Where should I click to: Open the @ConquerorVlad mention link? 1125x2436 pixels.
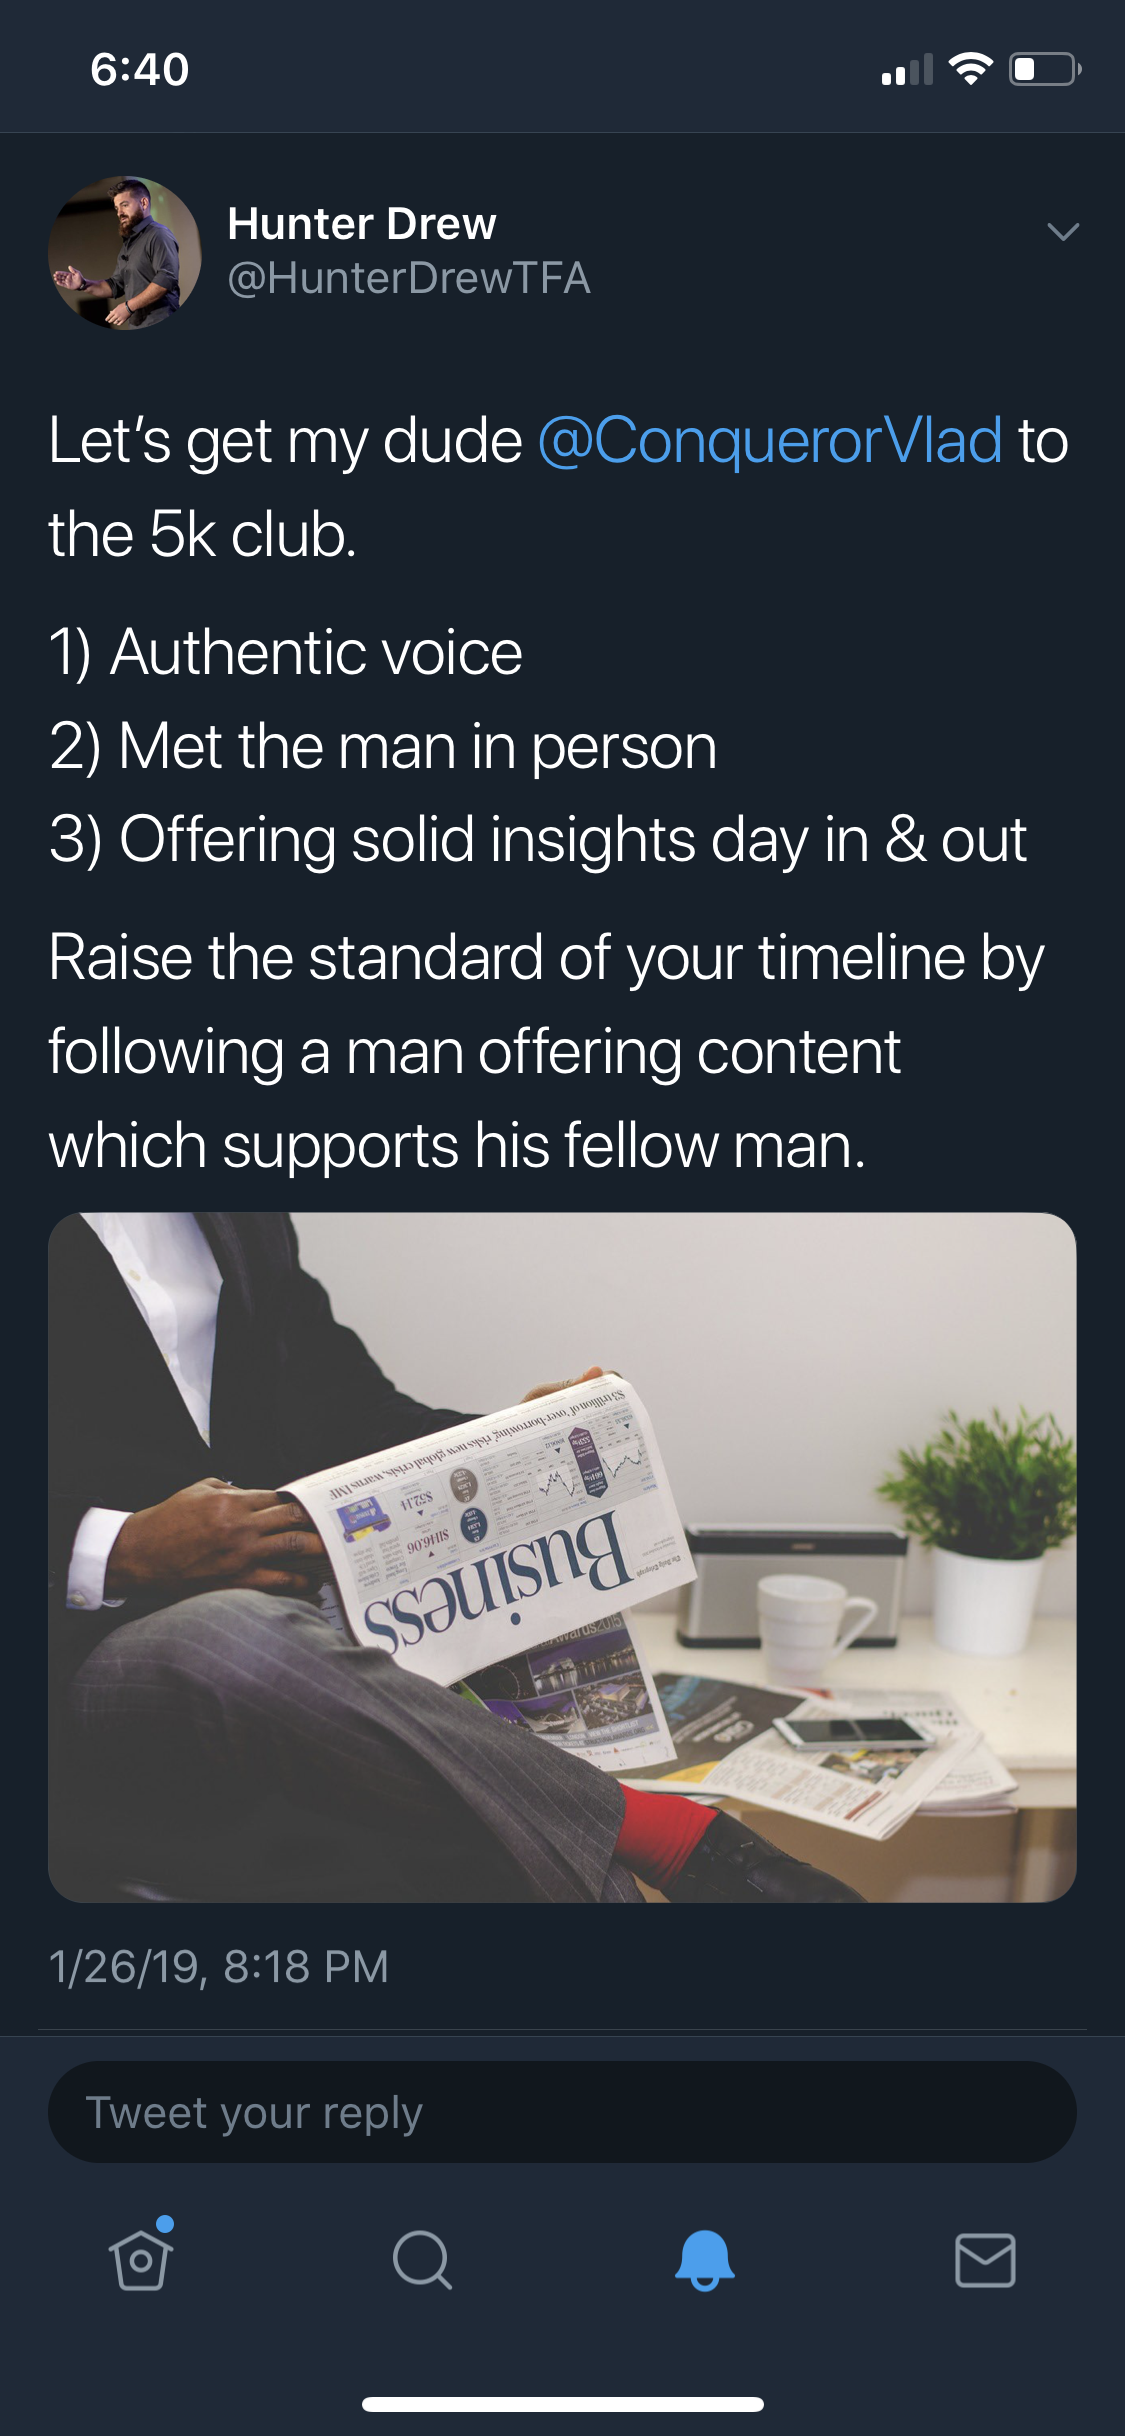[770, 440]
